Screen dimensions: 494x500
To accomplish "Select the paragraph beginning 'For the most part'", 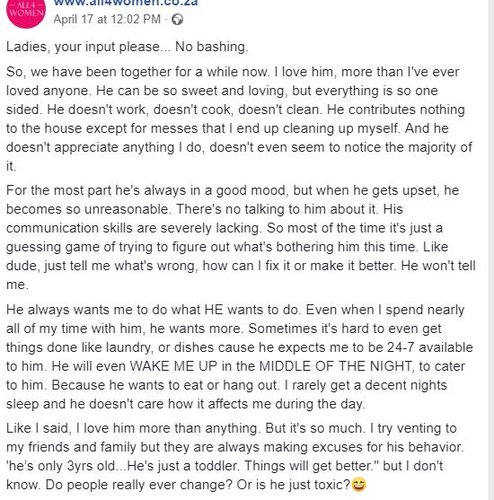I will (241, 237).
